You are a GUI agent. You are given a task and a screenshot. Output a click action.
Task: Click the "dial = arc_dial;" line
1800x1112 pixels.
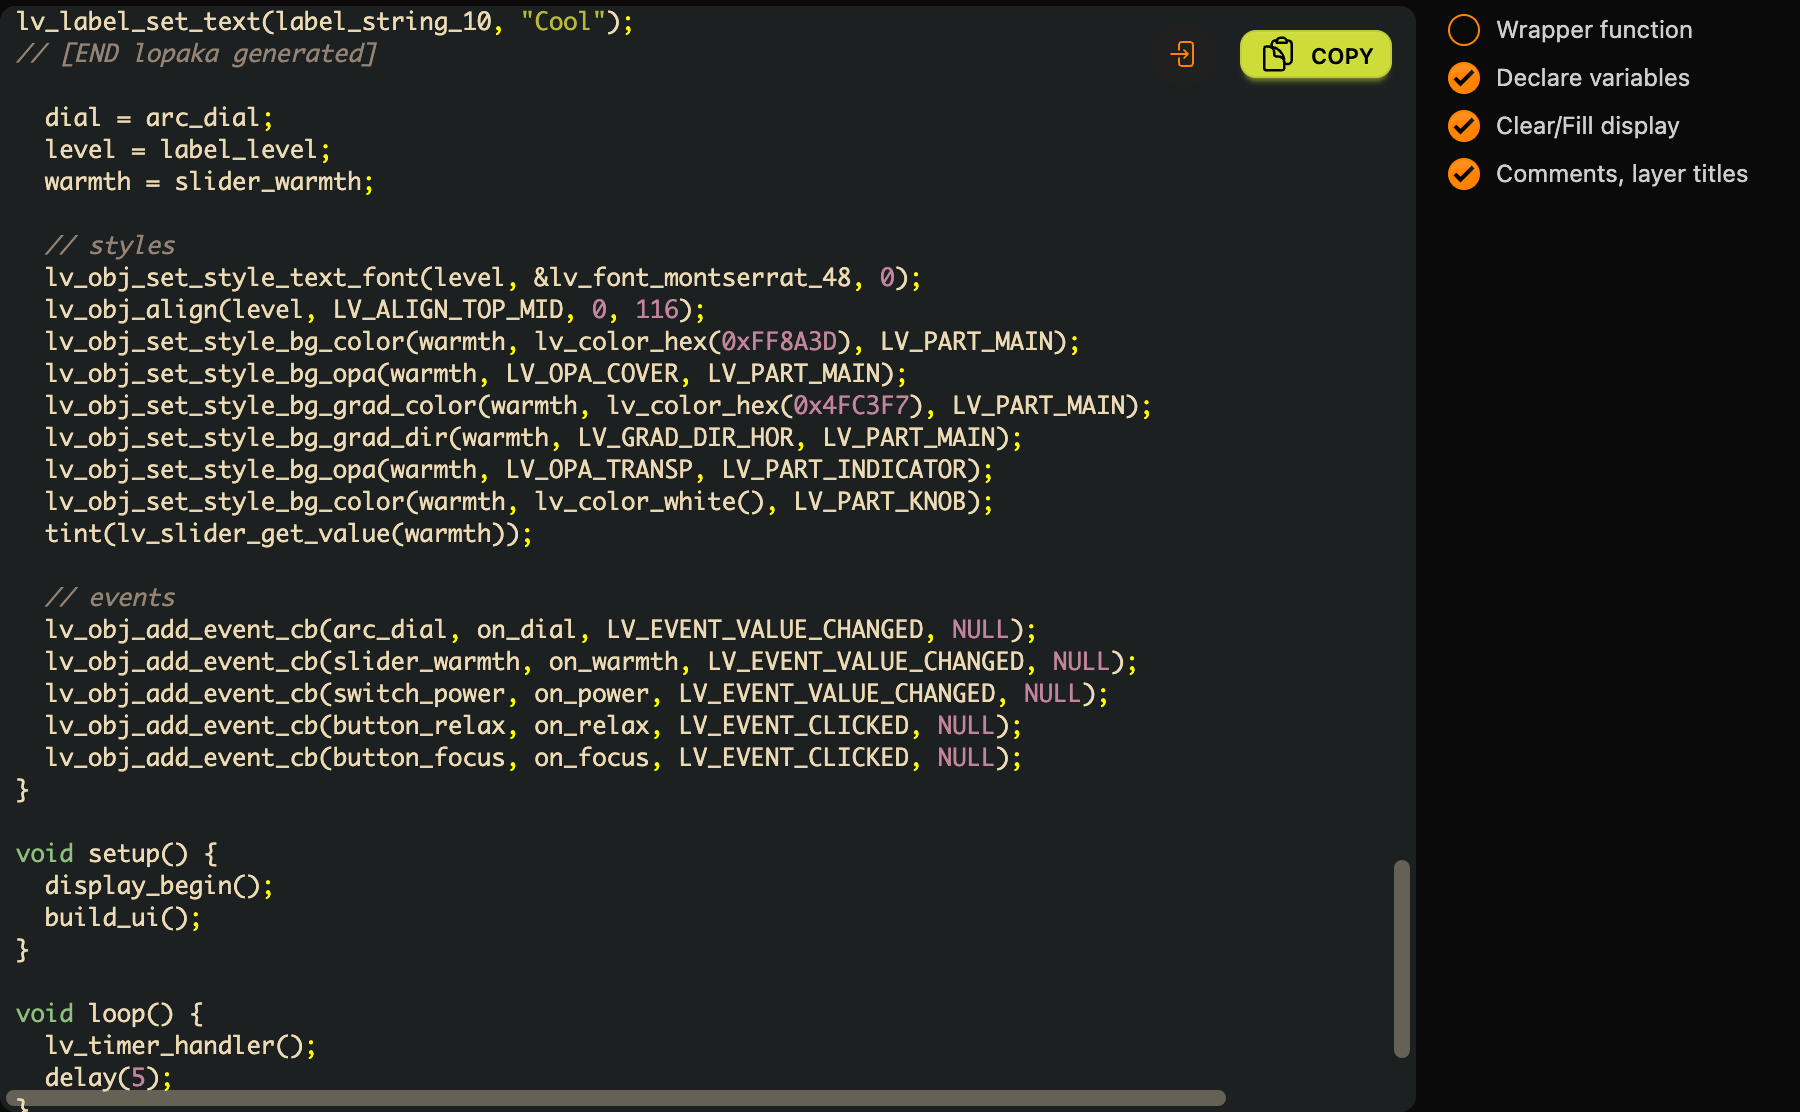159,118
